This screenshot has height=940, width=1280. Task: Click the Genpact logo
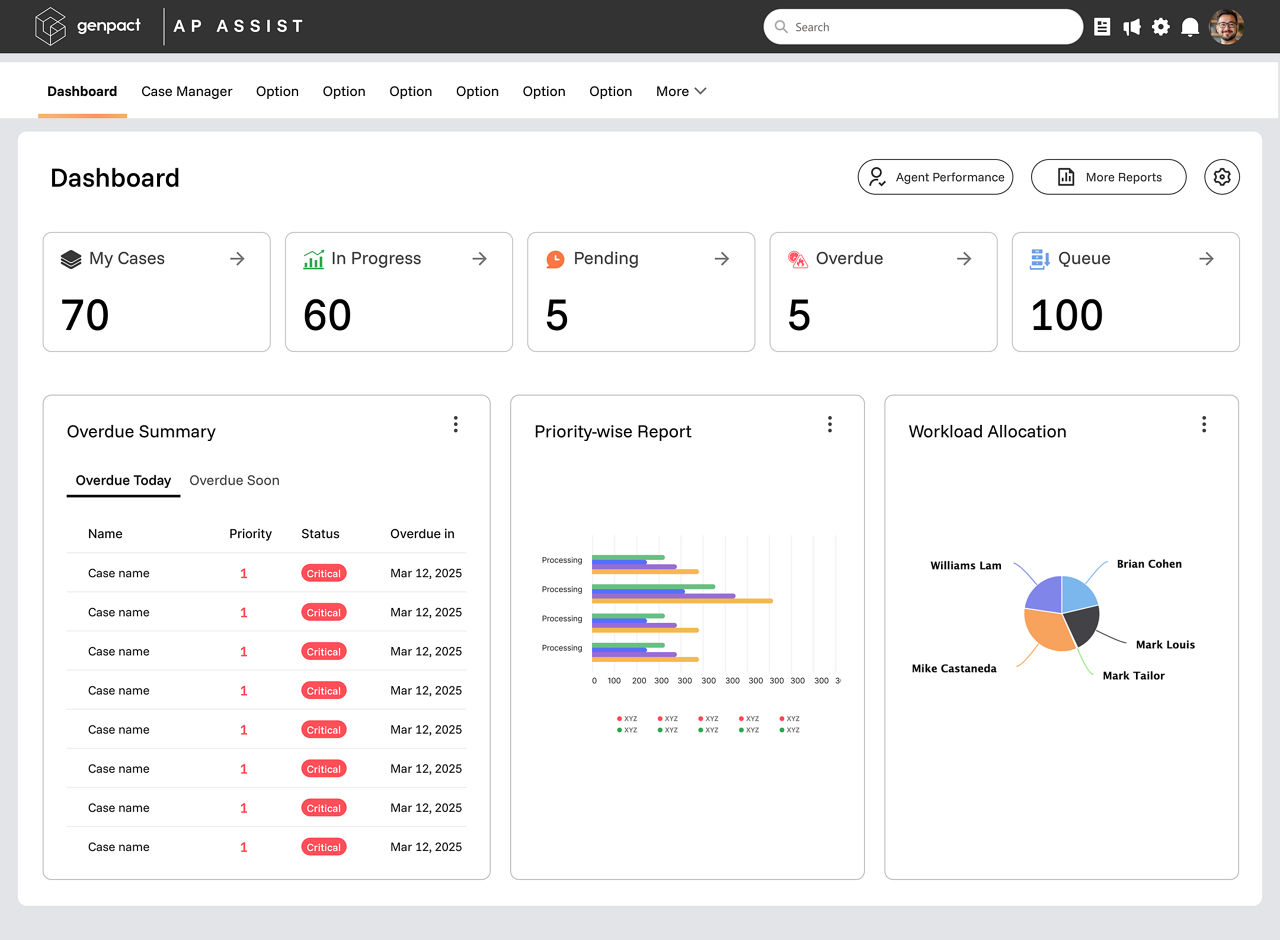pos(88,26)
